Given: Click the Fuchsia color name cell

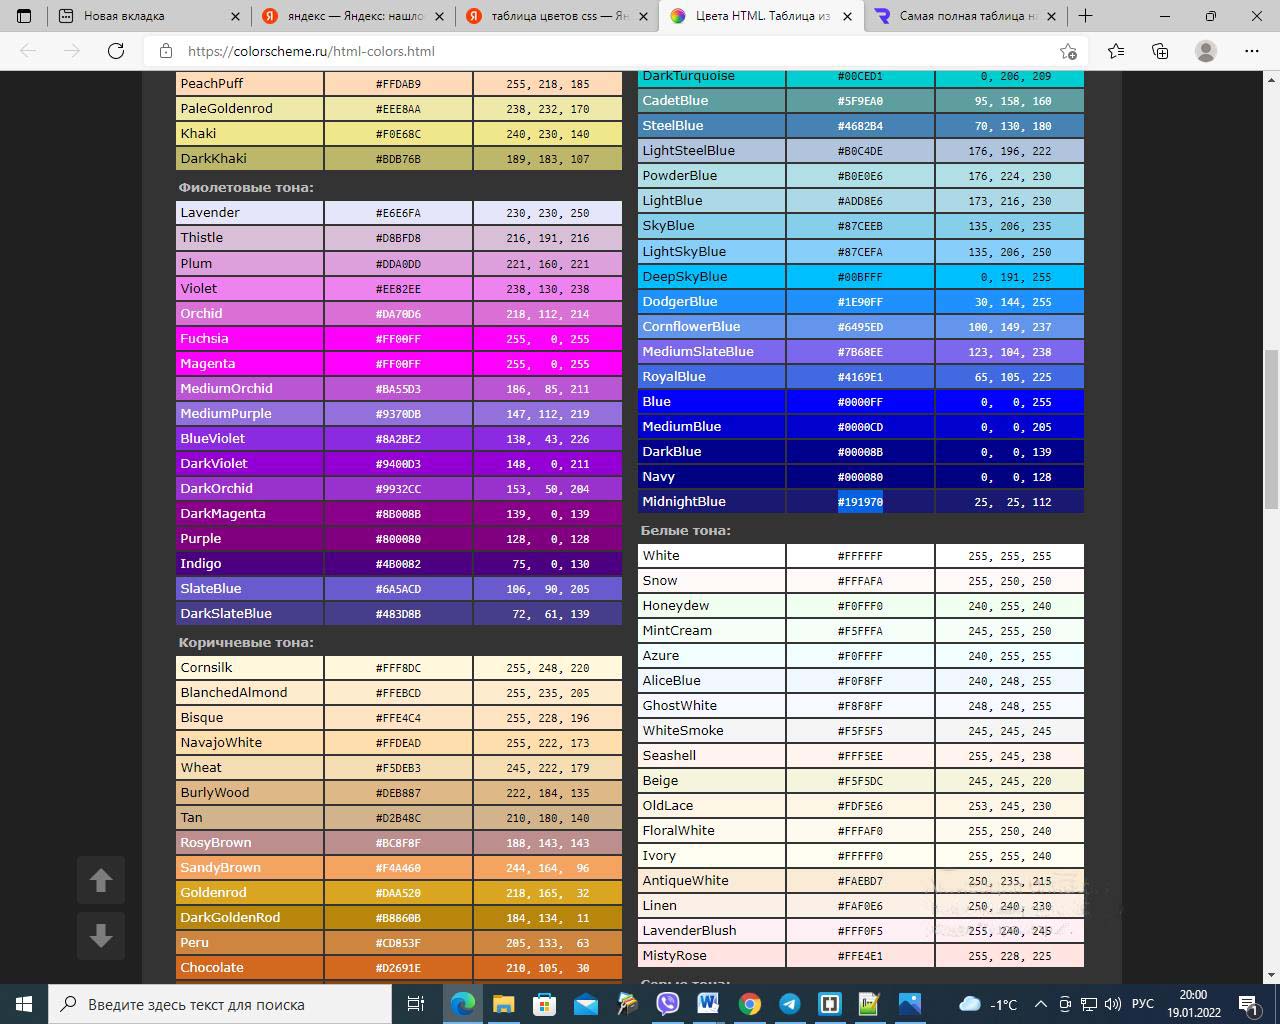Looking at the screenshot, I should (x=249, y=339).
